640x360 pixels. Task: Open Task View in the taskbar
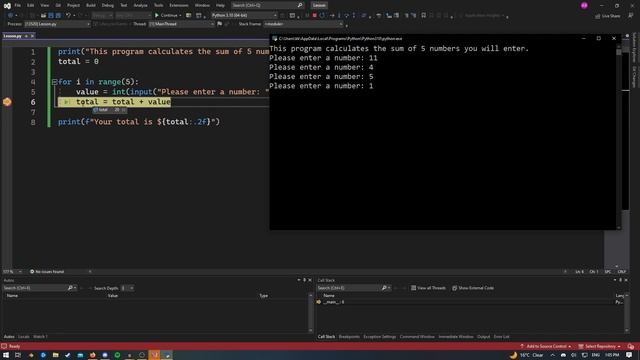tap(18, 355)
